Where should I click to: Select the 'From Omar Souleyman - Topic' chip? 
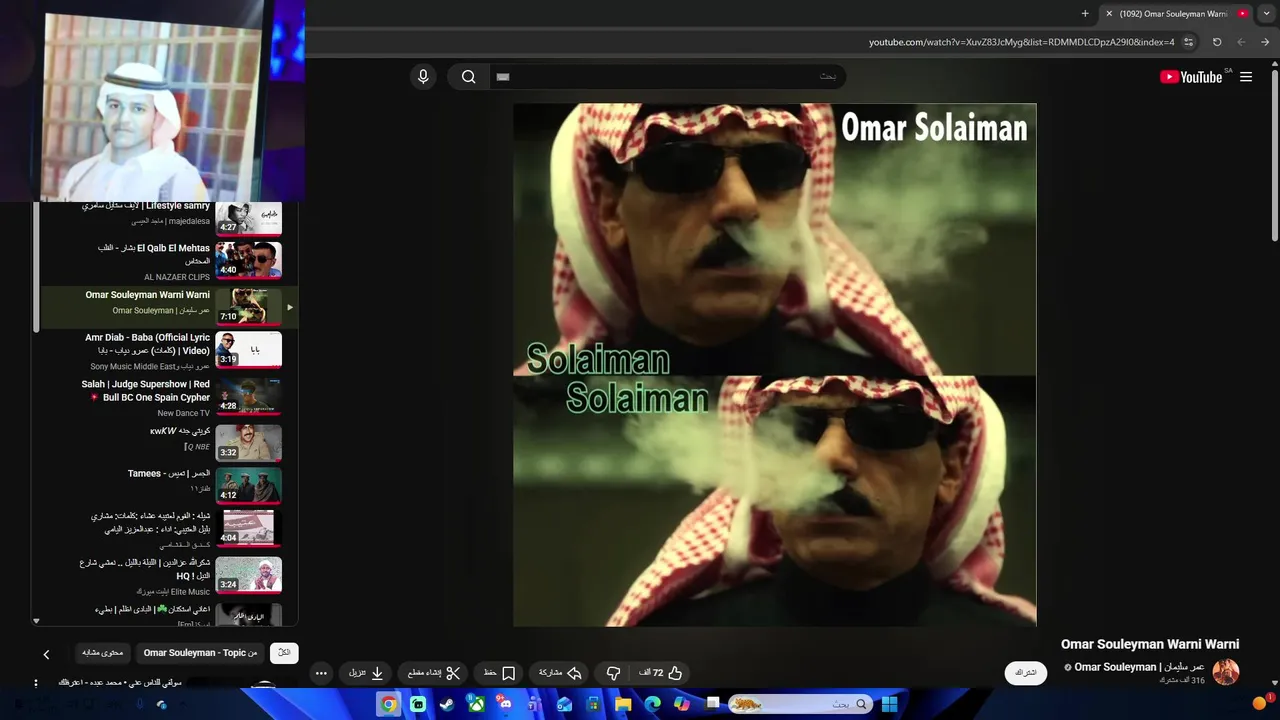pyautogui.click(x=200, y=653)
